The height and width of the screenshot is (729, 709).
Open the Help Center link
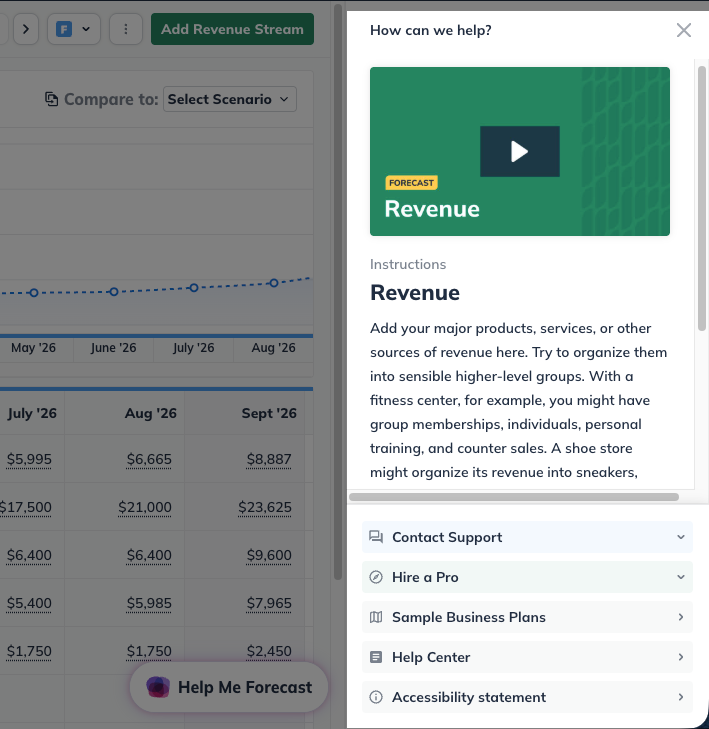click(x=527, y=657)
